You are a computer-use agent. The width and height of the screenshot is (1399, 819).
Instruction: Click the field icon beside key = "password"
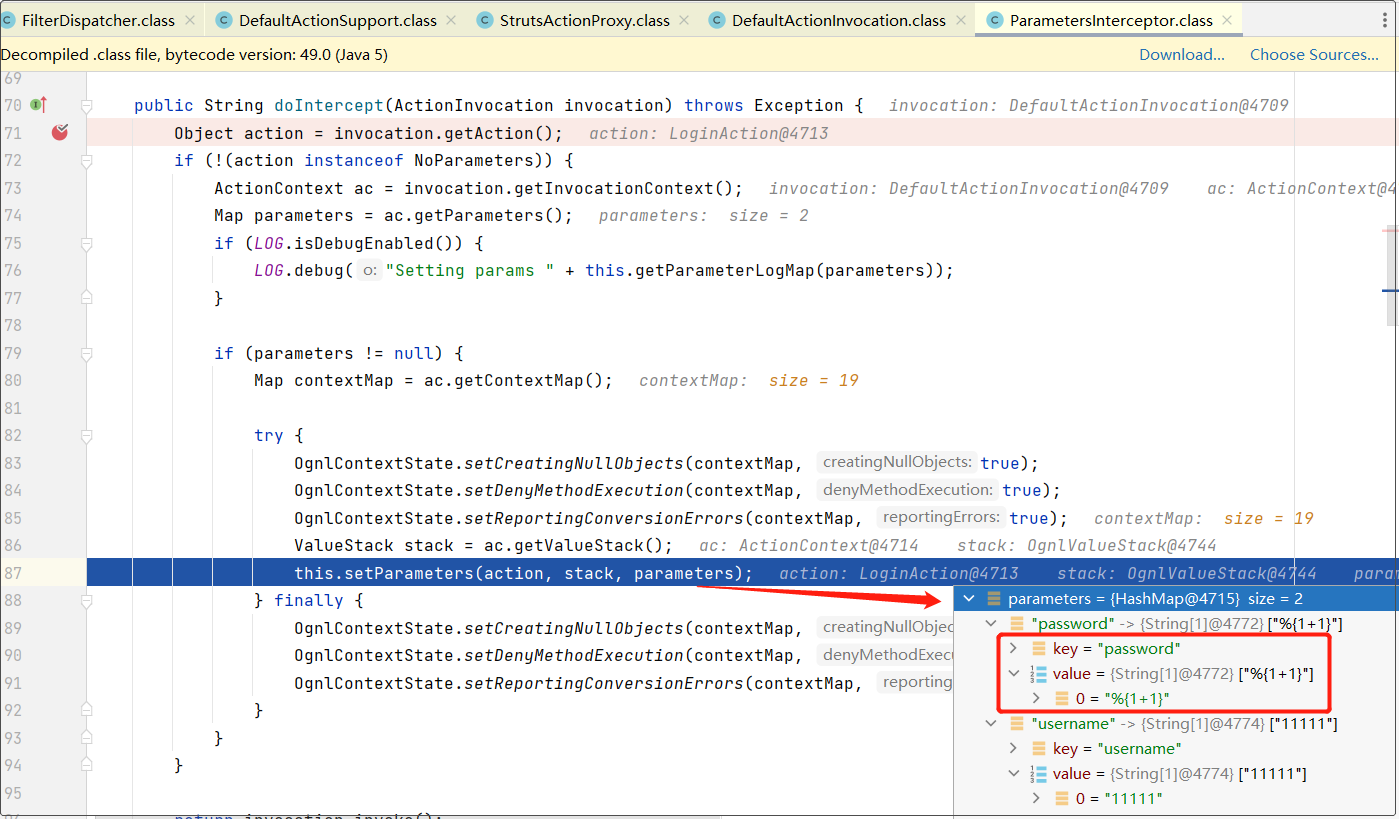[x=1038, y=648]
